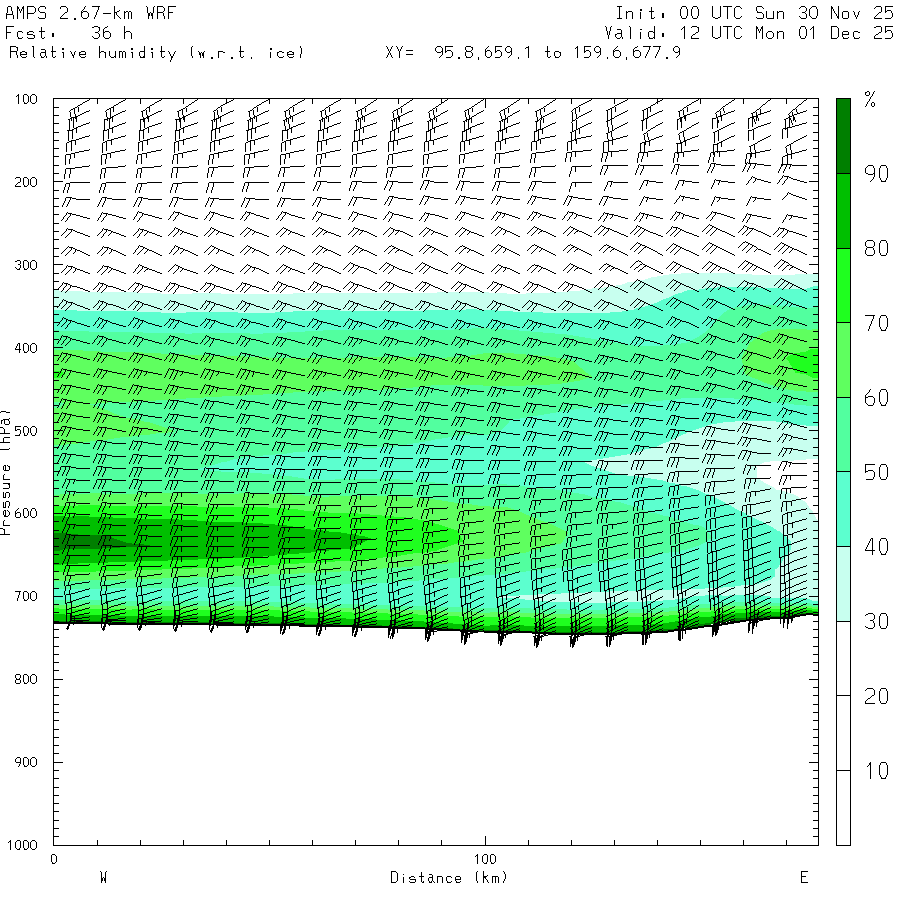
Task: Click the colorbar segment between 70 and 80
Action: (x=843, y=285)
